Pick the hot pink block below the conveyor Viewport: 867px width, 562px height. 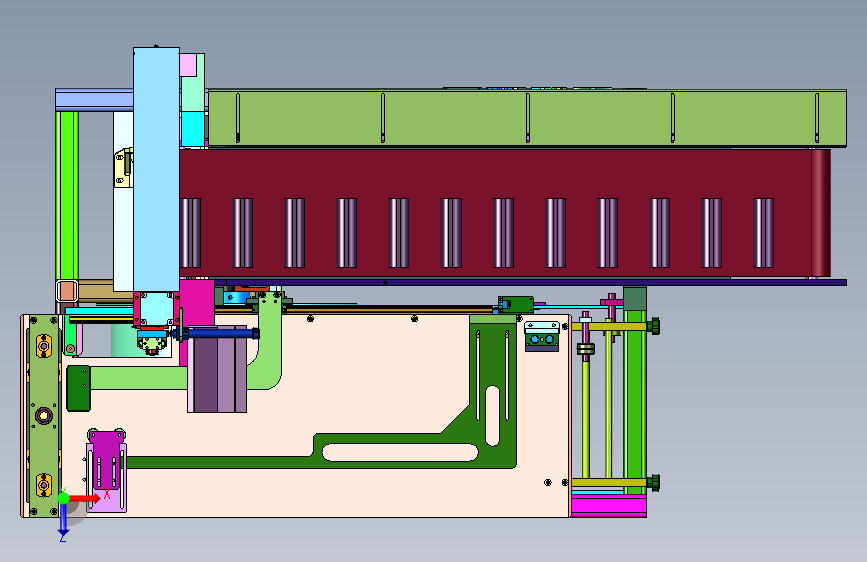[197, 303]
